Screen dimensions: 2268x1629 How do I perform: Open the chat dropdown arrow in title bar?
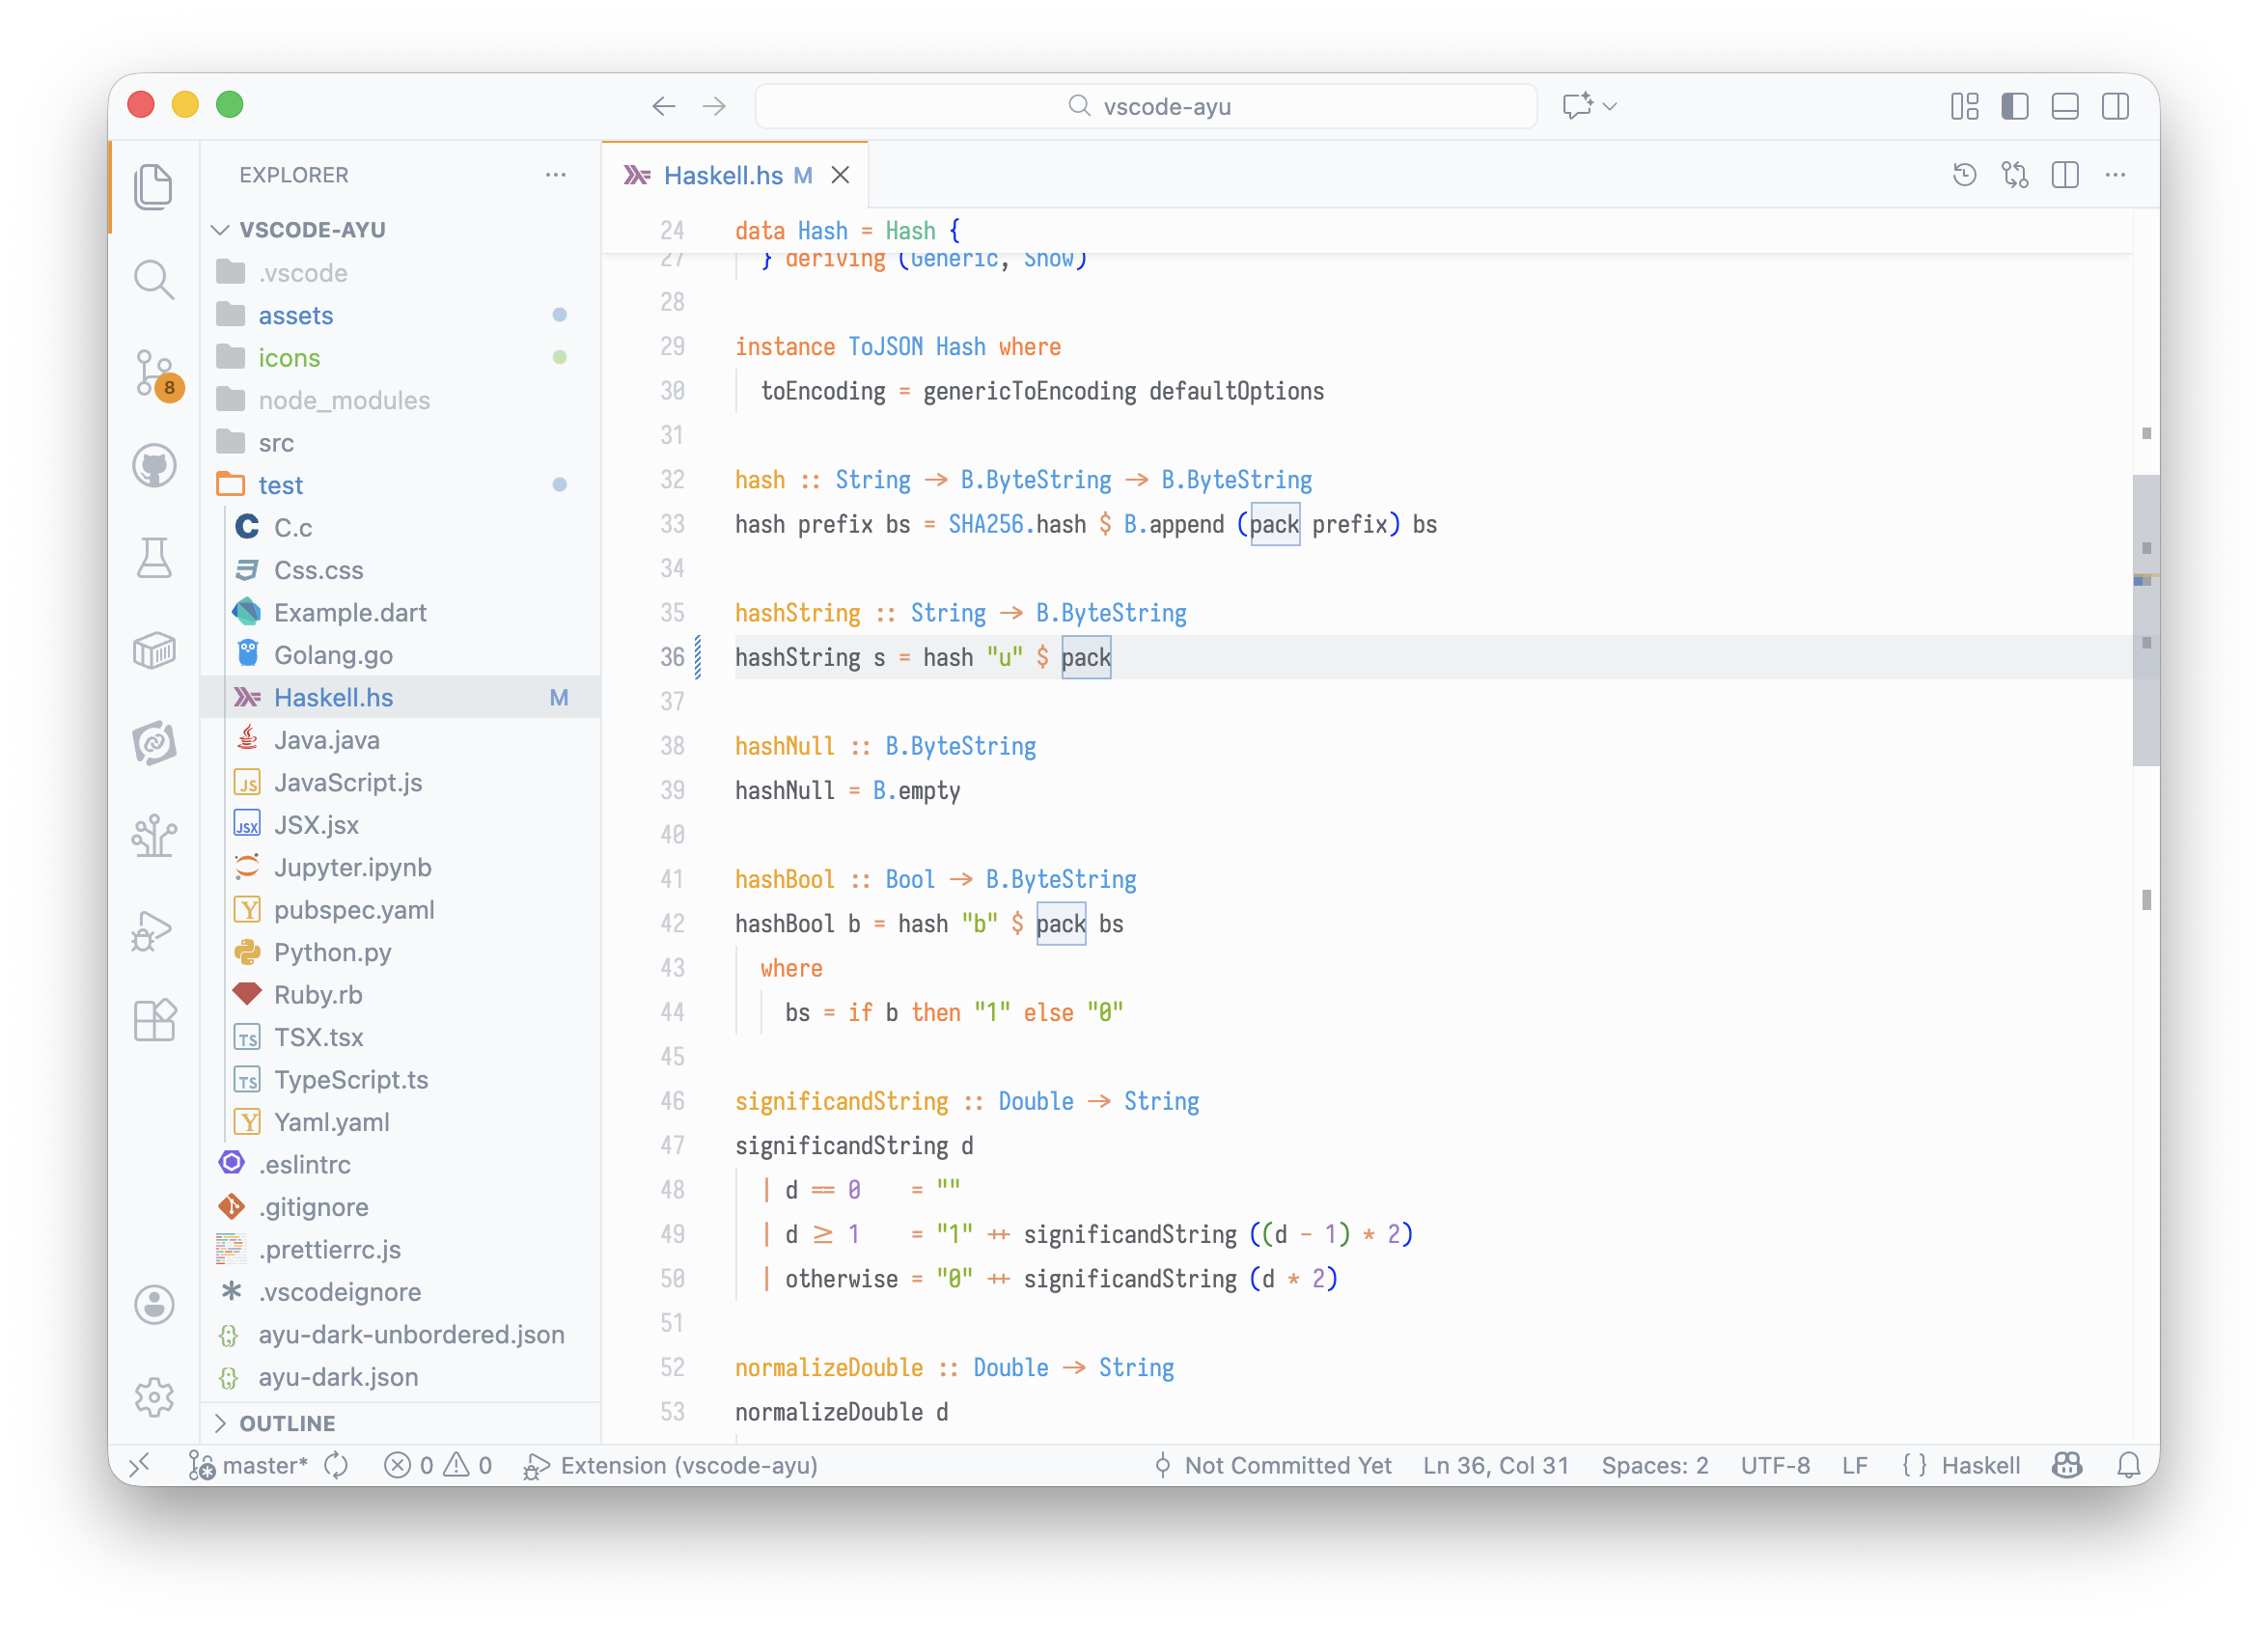[1610, 106]
